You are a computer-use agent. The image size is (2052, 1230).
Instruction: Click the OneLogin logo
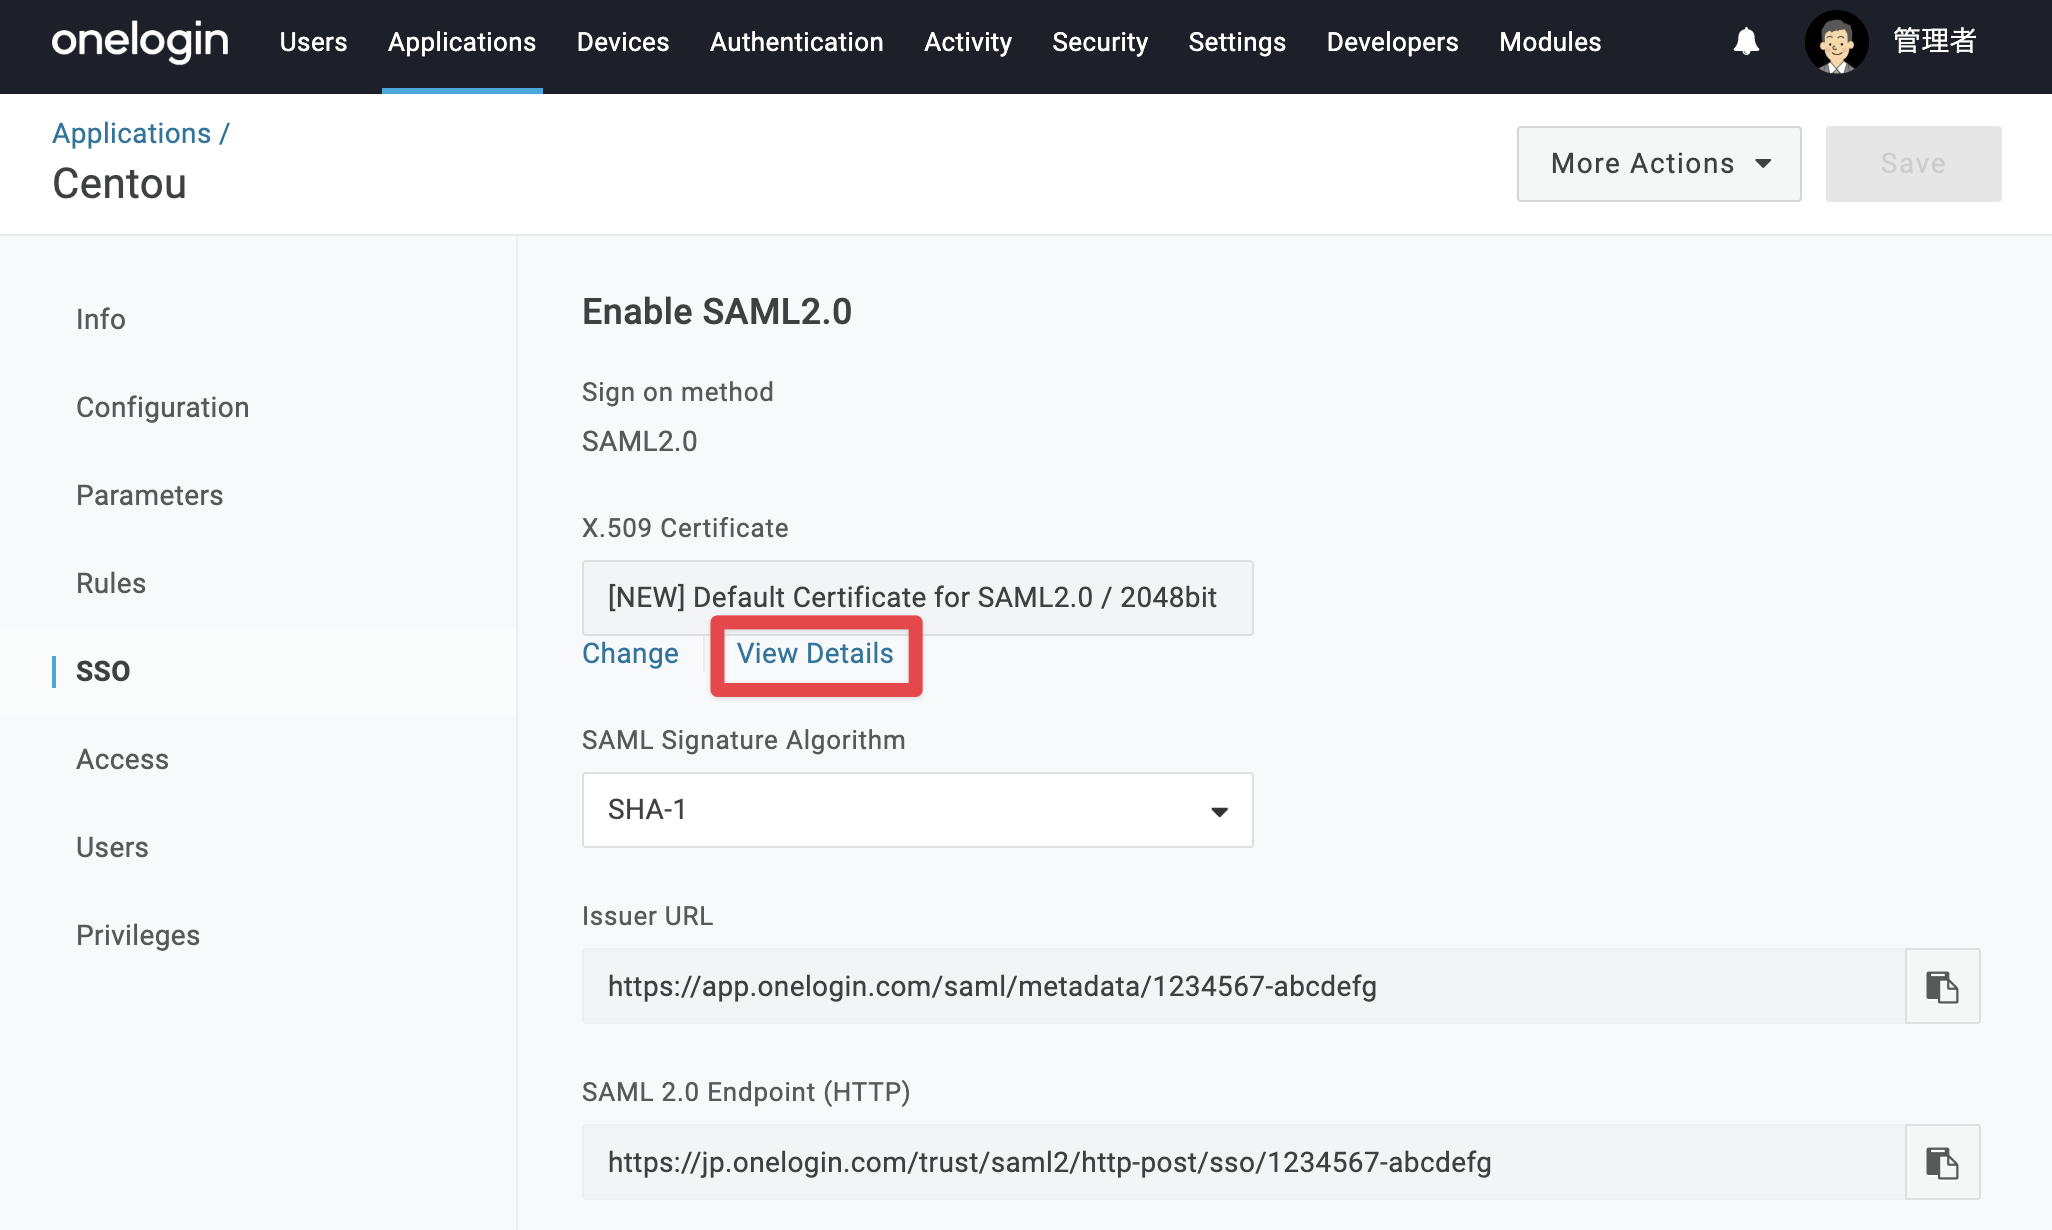pos(140,42)
